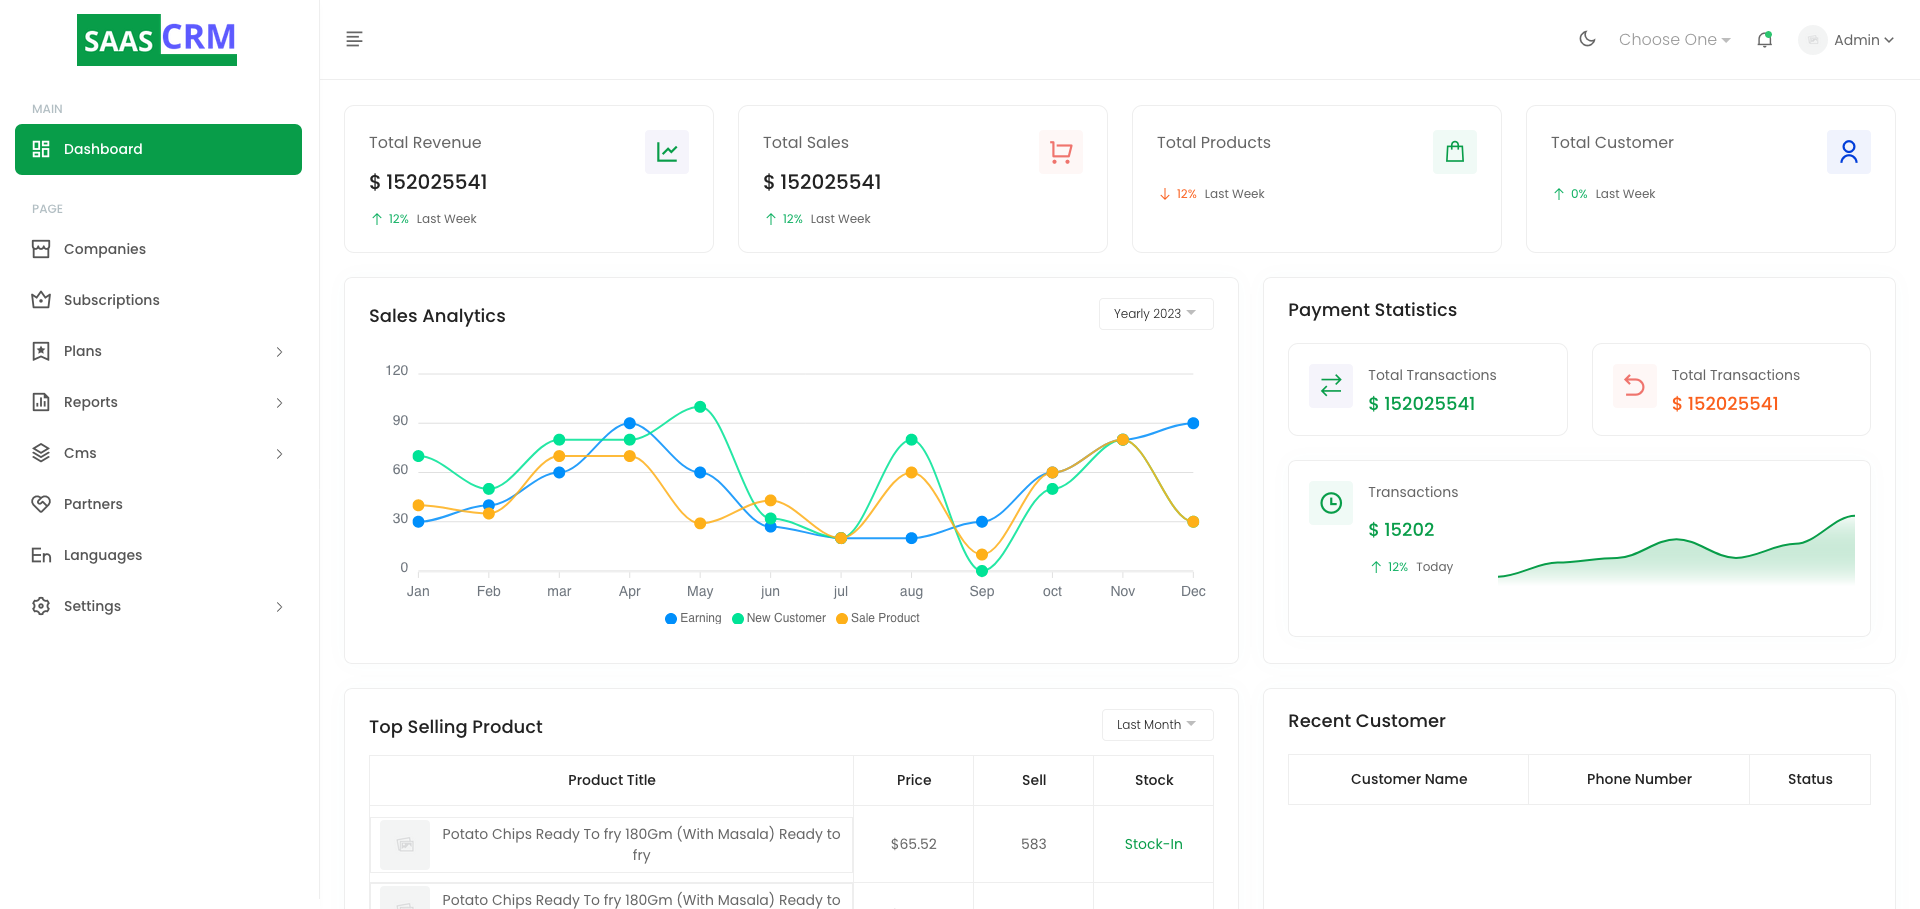Toggle Sale Product series in legend
Viewport: 1920px width, 909px height.
click(x=878, y=618)
